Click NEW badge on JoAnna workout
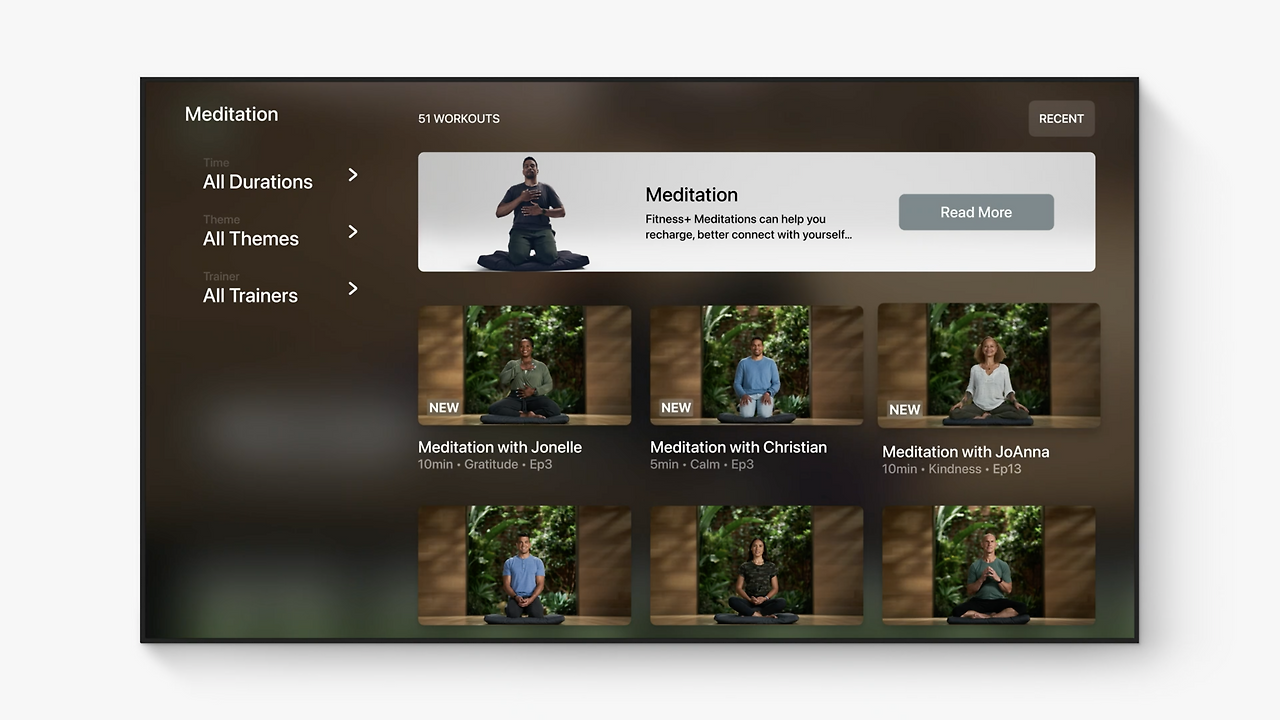The height and width of the screenshot is (720, 1280). 905,410
